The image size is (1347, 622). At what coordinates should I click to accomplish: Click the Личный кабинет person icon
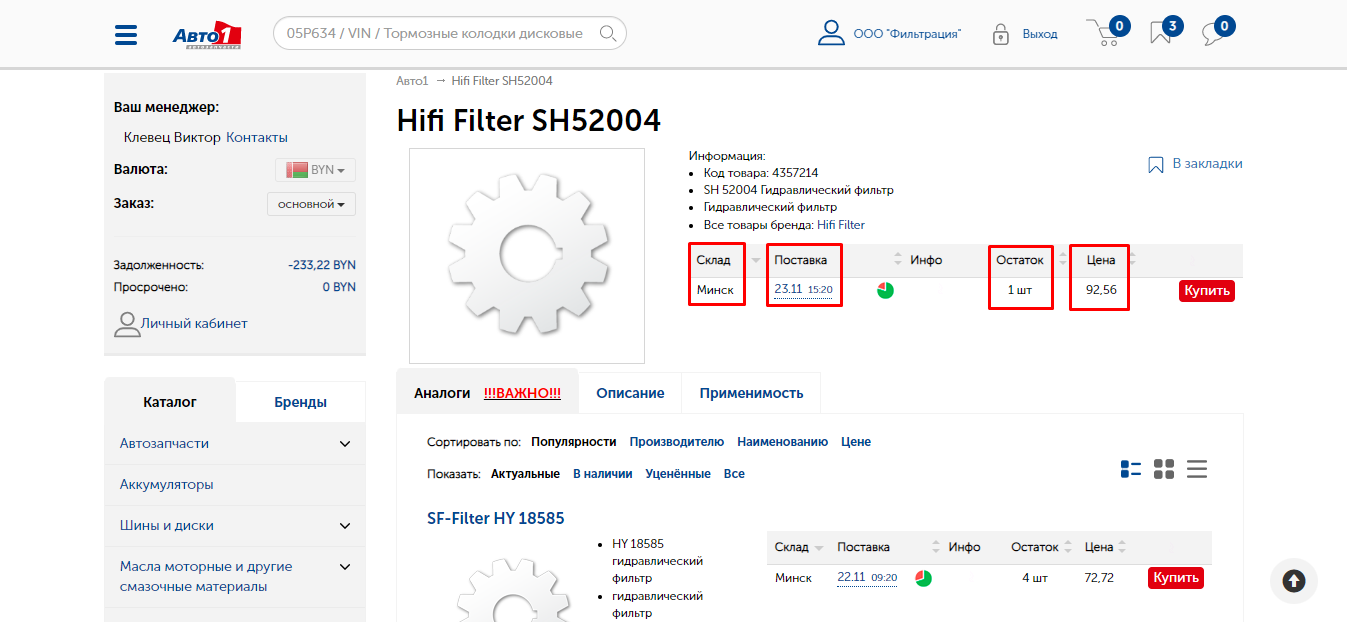click(x=126, y=324)
